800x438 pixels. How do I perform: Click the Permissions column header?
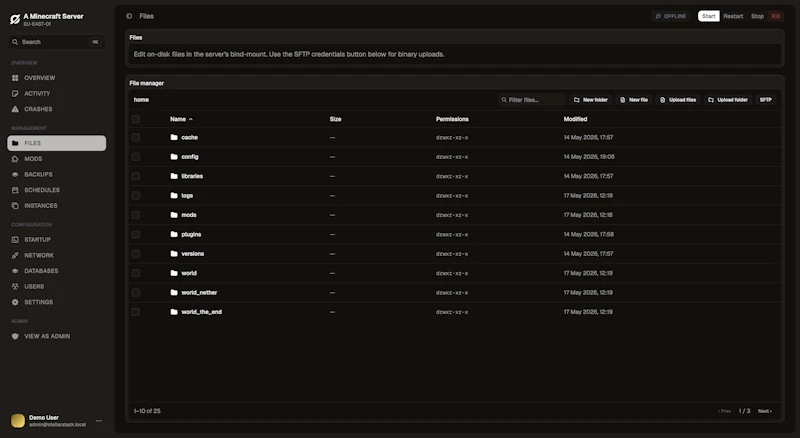[452, 119]
